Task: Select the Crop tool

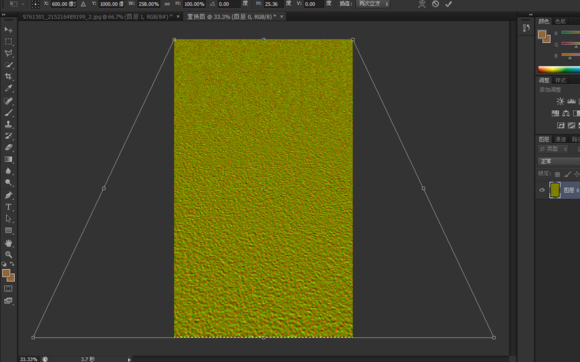Action: [x=9, y=77]
